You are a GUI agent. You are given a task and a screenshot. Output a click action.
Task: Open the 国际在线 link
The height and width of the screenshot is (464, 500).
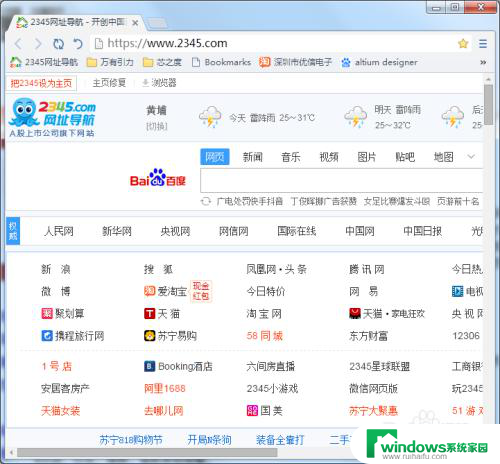point(297,231)
